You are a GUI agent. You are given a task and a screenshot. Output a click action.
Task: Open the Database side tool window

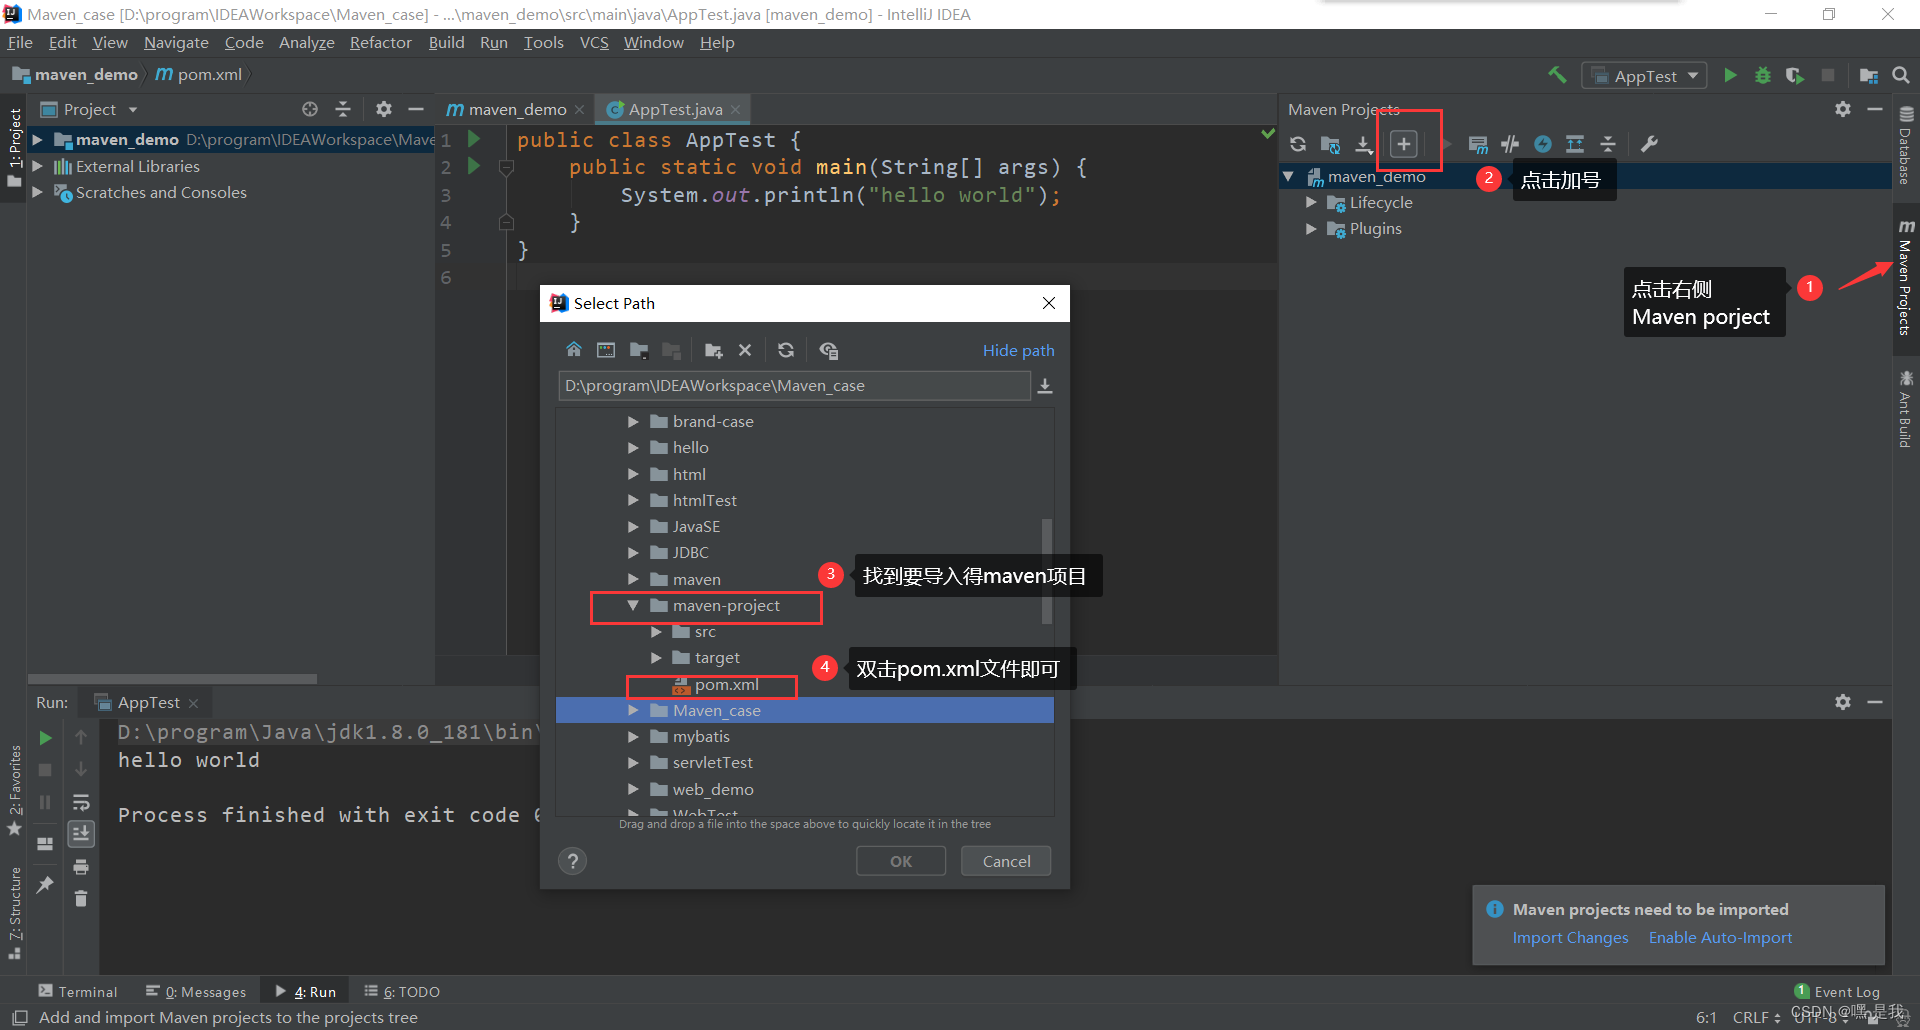click(x=1906, y=145)
